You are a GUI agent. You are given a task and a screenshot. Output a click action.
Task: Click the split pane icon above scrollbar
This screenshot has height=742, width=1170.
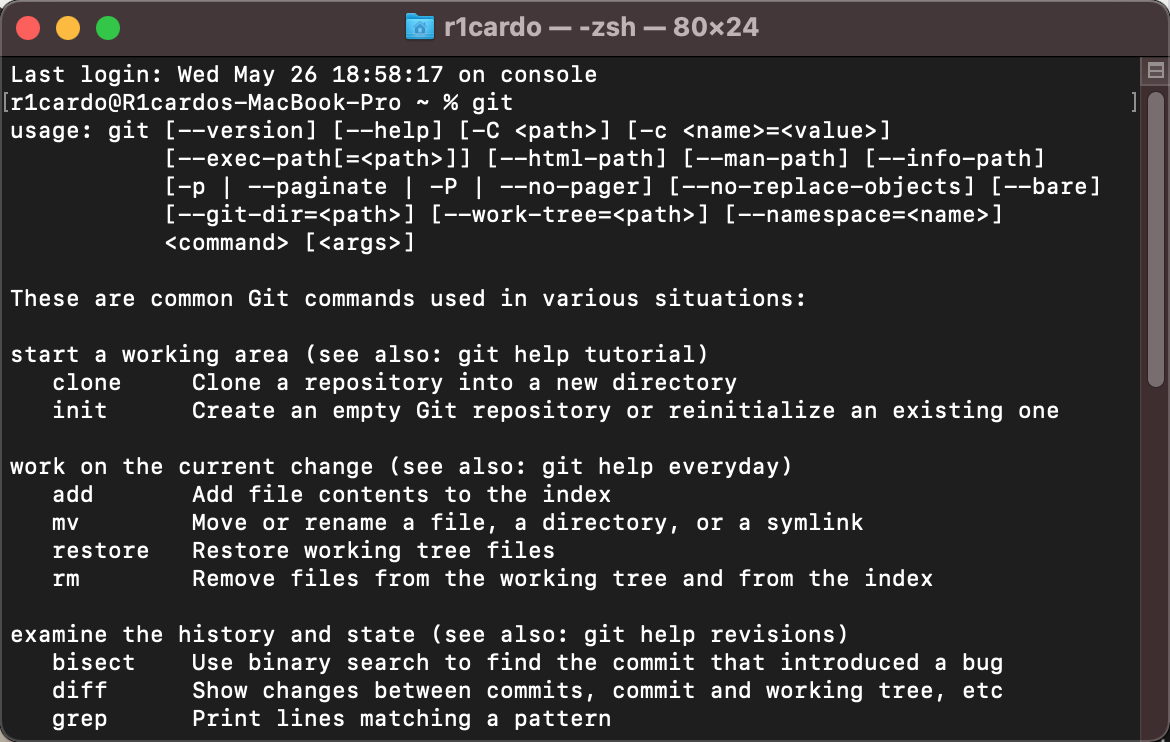[x=1155, y=71]
